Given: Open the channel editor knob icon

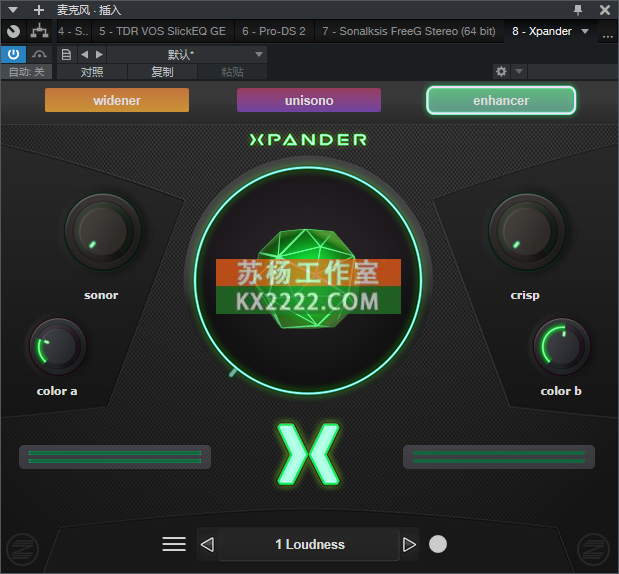Looking at the screenshot, I should 13,31.
